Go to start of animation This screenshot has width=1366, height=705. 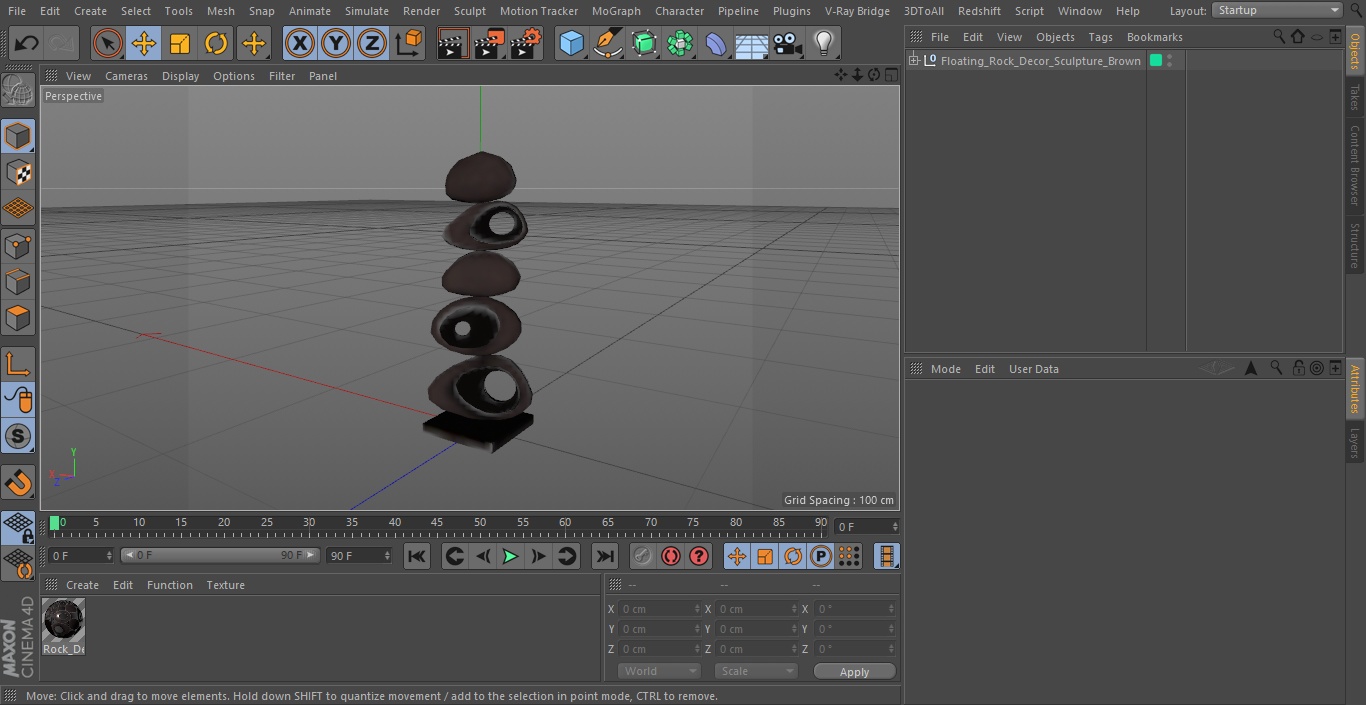(x=417, y=556)
